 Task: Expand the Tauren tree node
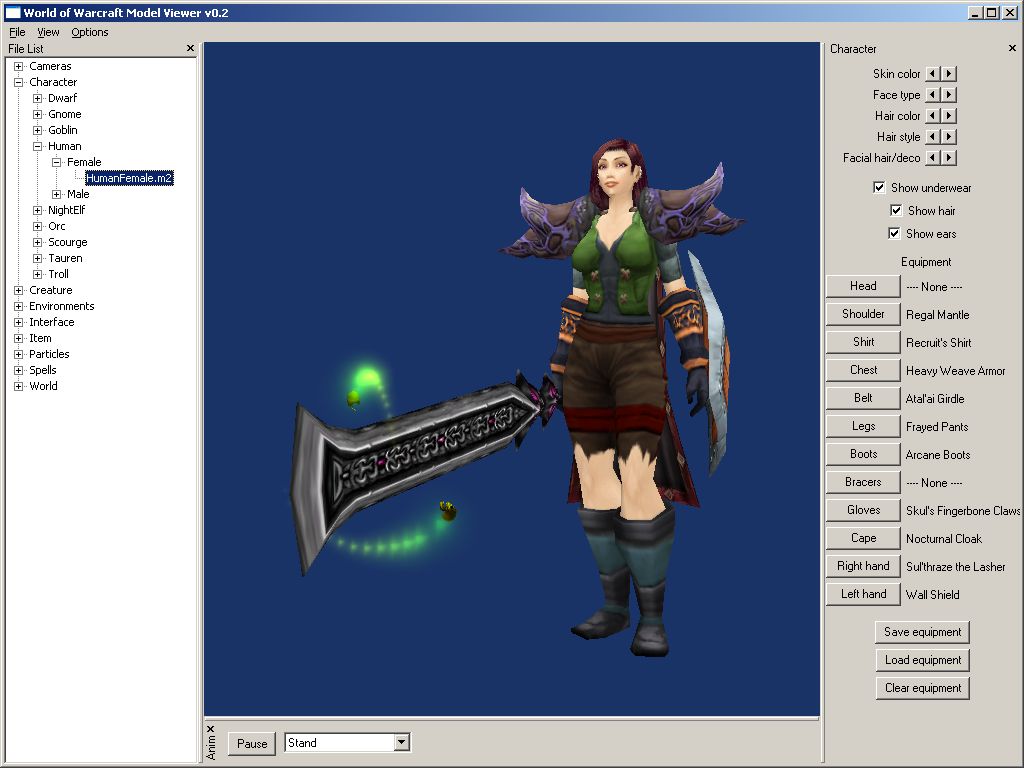point(37,258)
